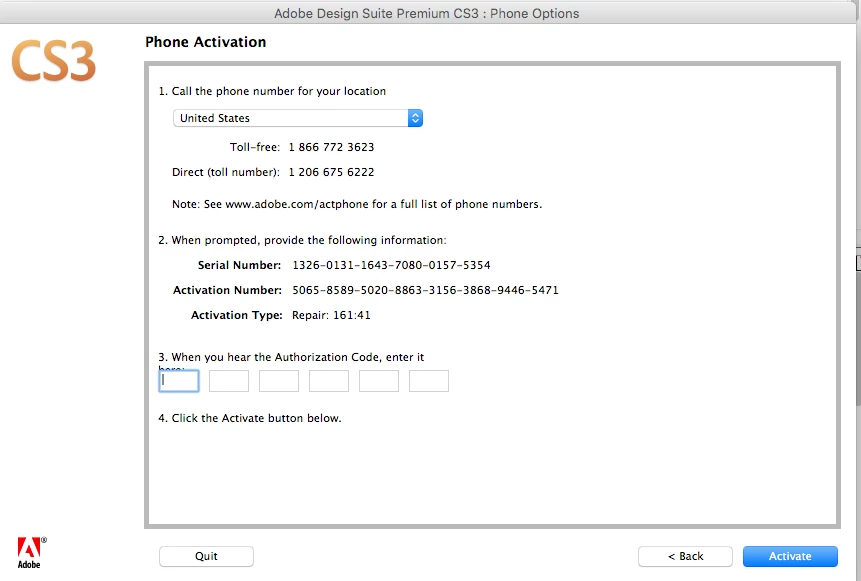
Task: Click step 2 When prompted instruction text
Action: (x=303, y=241)
